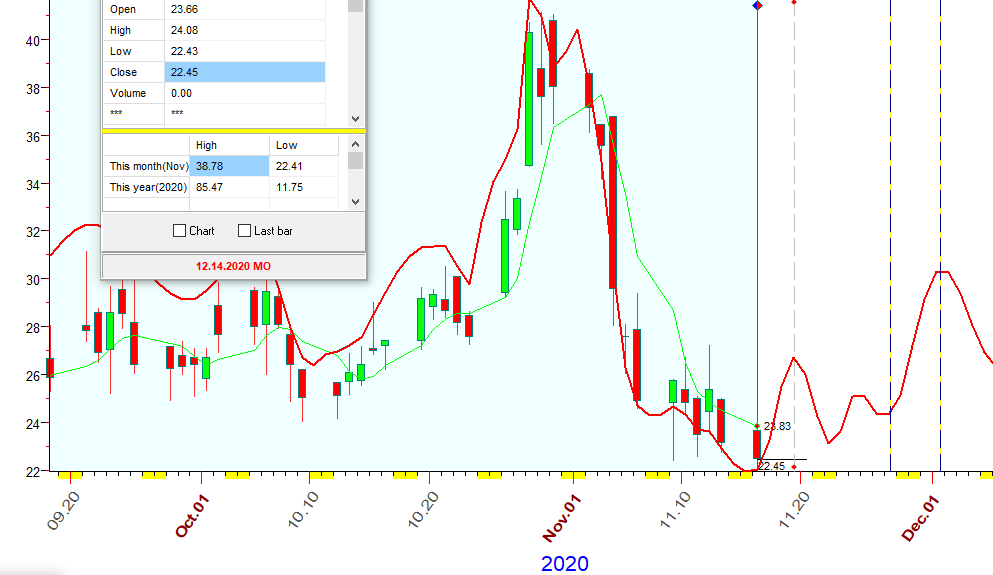Select This month(Nov) High value 38.78
Viewport: 993px width, 575px height.
coord(229,166)
